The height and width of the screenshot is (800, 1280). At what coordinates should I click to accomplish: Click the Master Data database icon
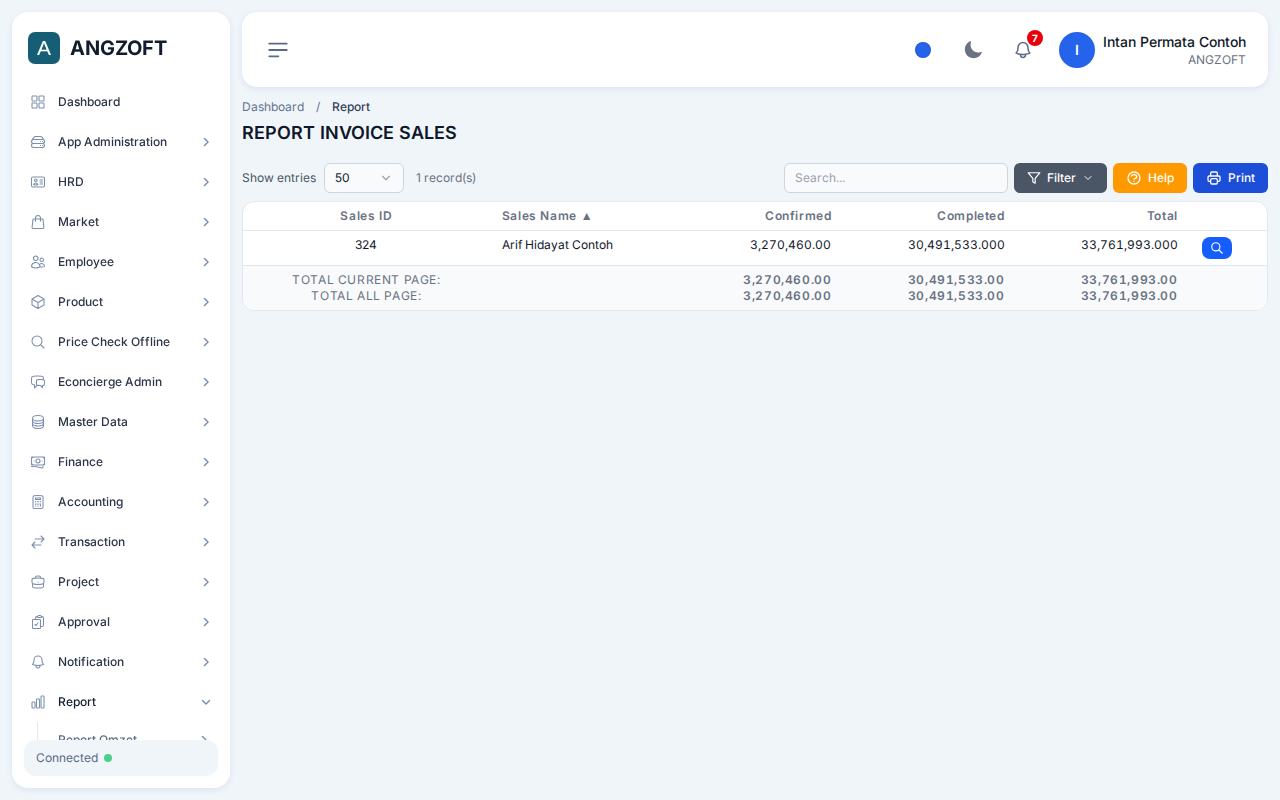(38, 422)
